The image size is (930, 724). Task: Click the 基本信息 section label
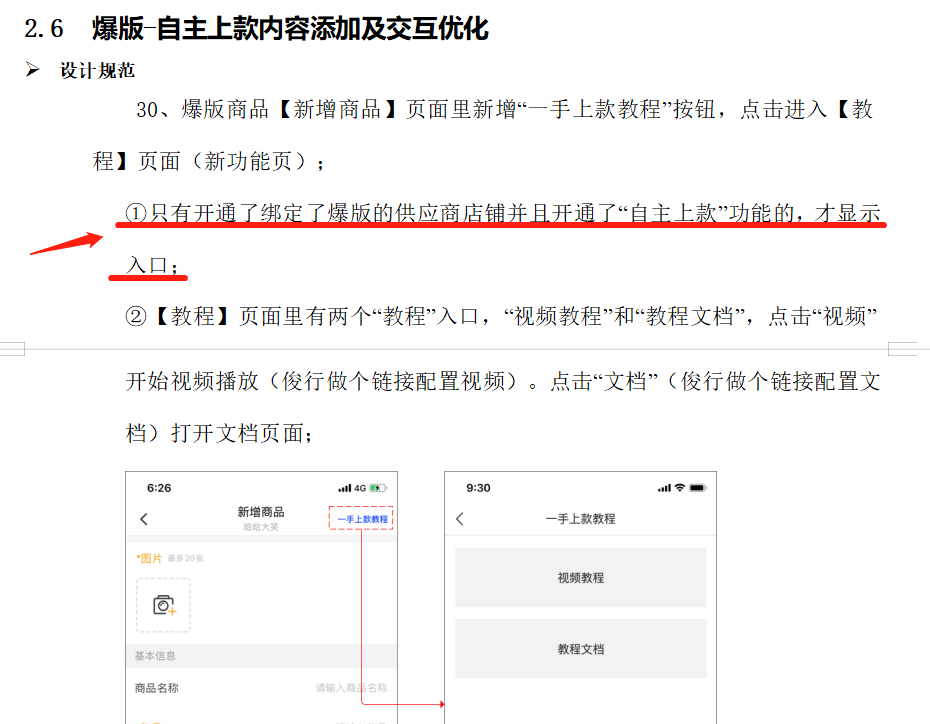tap(155, 656)
